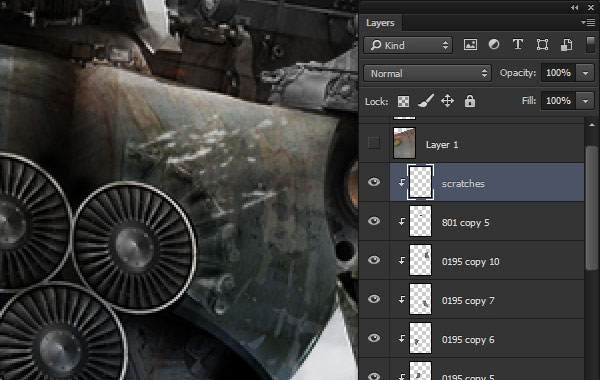
Task: Click the 0195 copy 6 clipping arrow
Action: (x=401, y=339)
